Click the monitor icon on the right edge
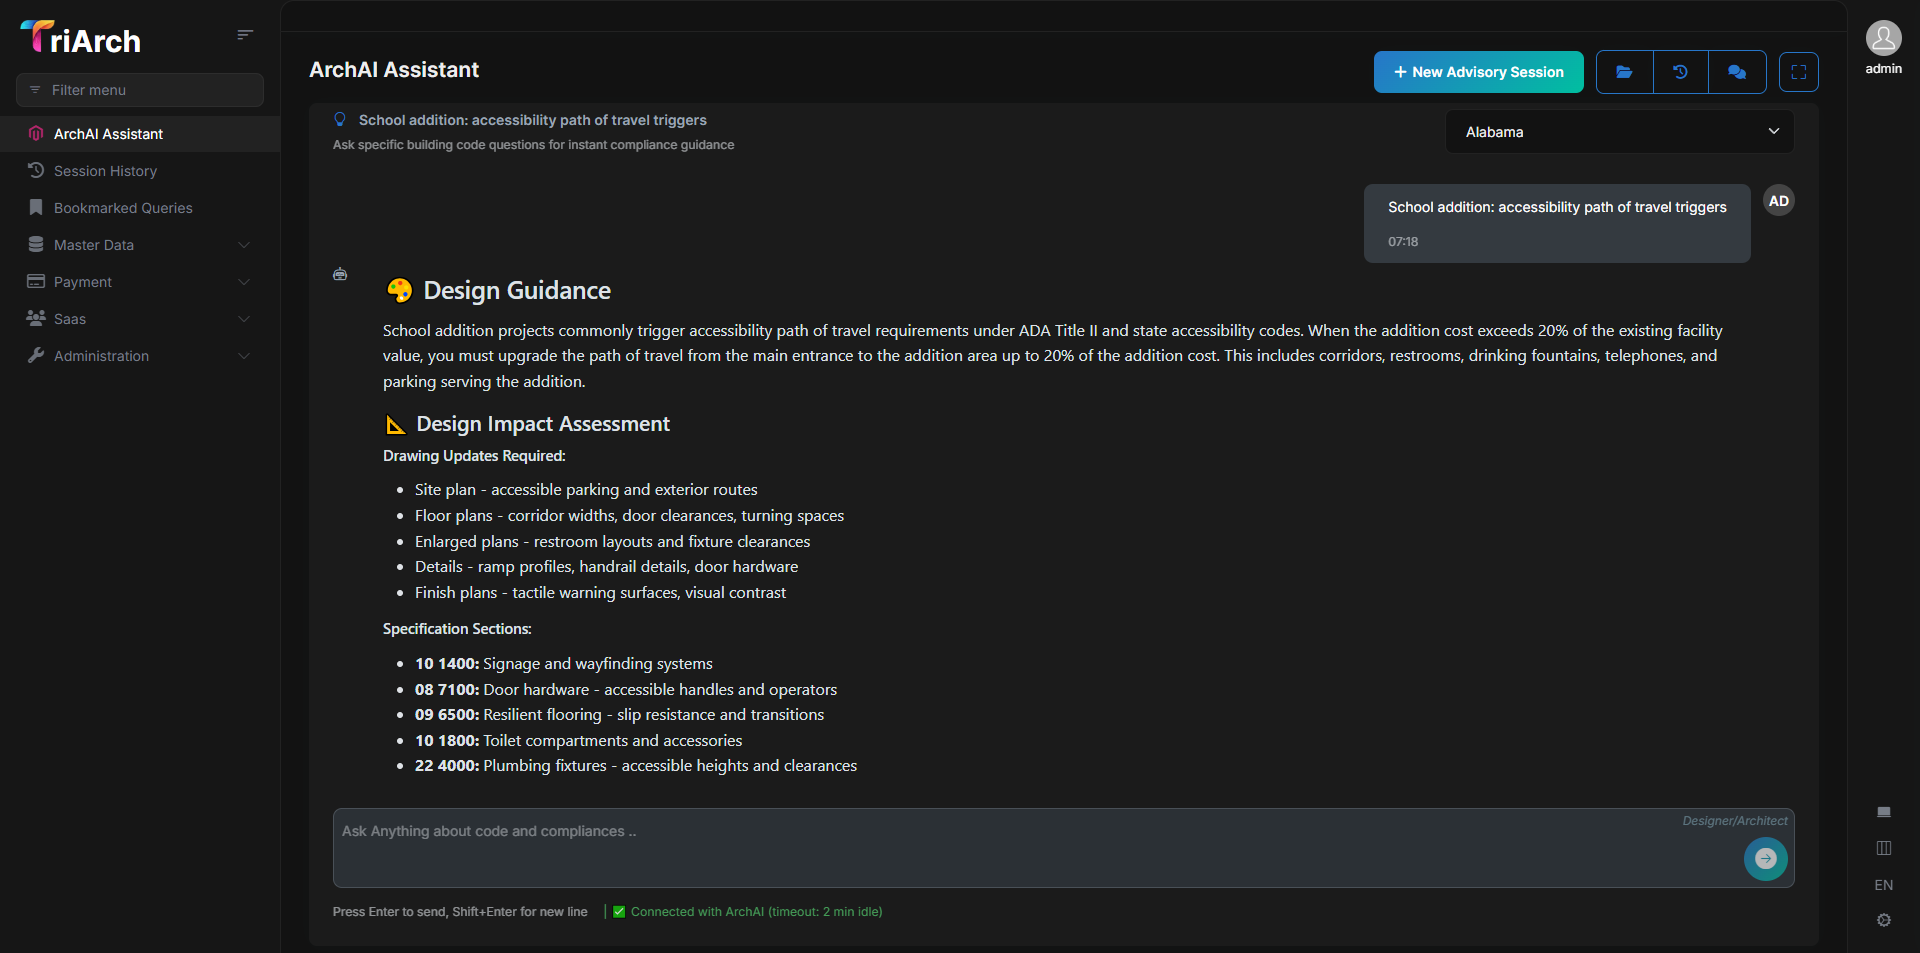This screenshot has width=1920, height=953. pos(1884,811)
